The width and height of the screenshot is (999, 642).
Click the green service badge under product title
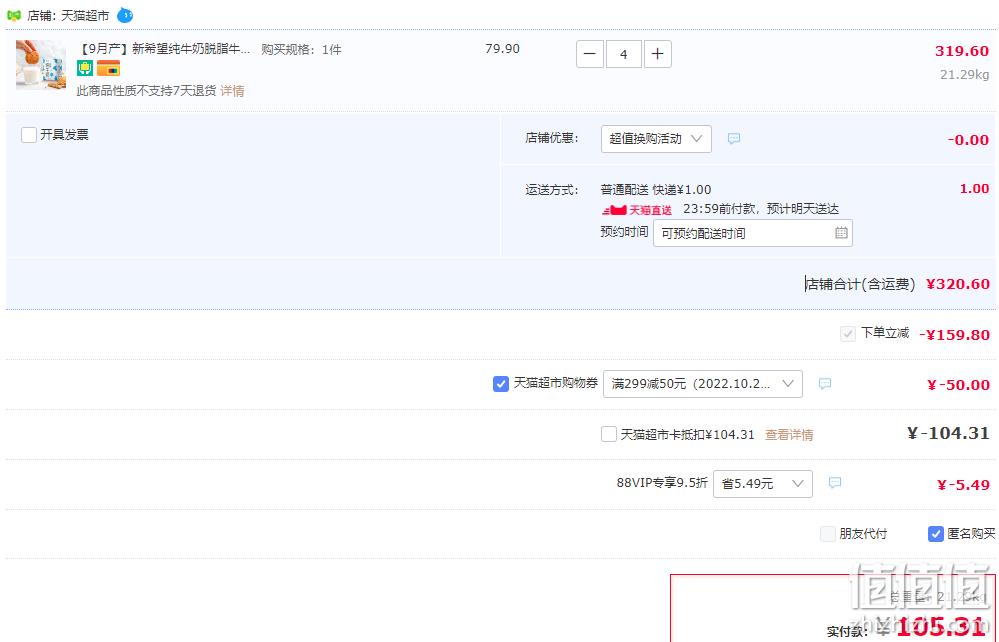[x=85, y=68]
